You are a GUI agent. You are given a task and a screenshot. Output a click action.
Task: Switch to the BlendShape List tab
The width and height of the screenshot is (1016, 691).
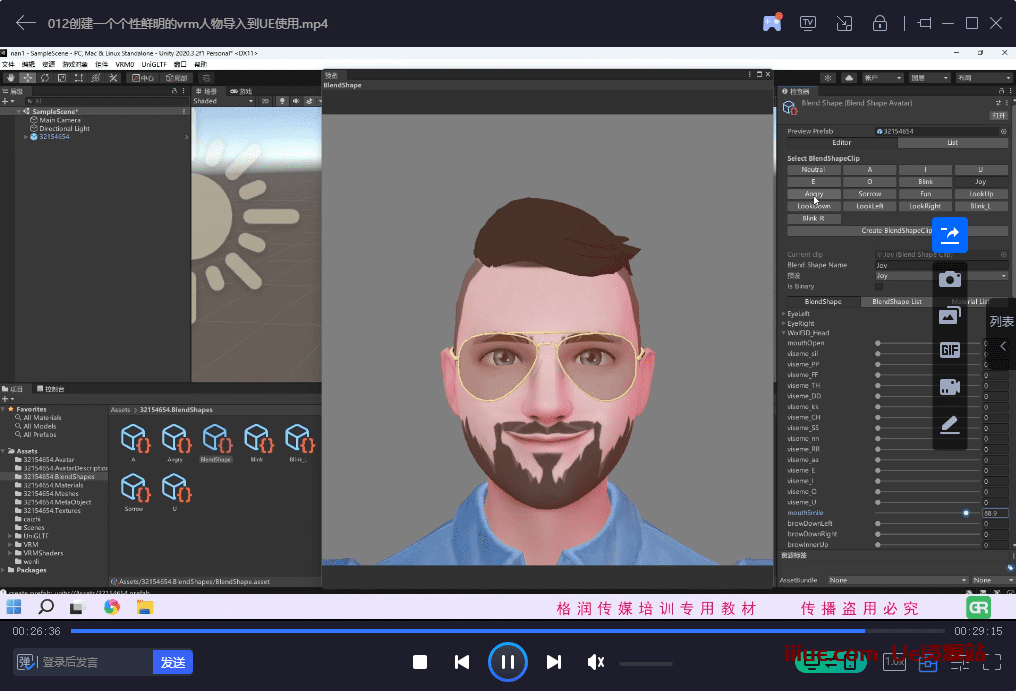pyautogui.click(x=895, y=301)
